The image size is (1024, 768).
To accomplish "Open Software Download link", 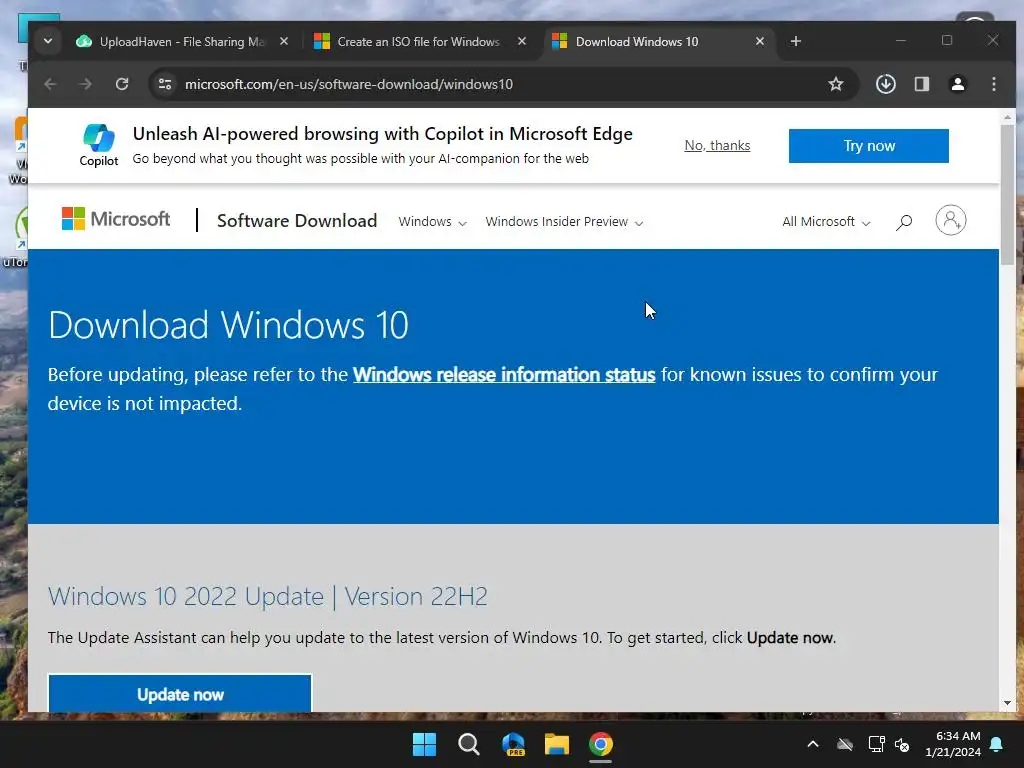I will pyautogui.click(x=297, y=221).
